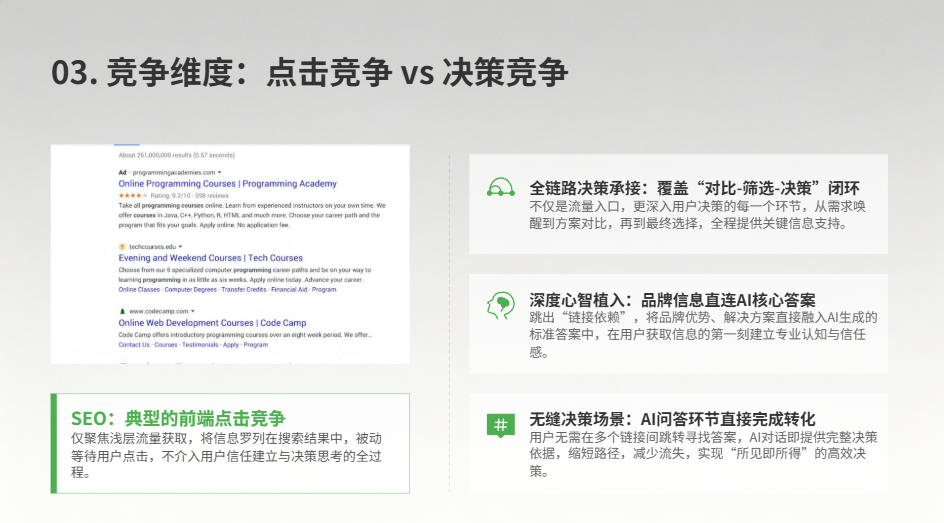Click the green hashtag speech-bubble icon

point(500,426)
